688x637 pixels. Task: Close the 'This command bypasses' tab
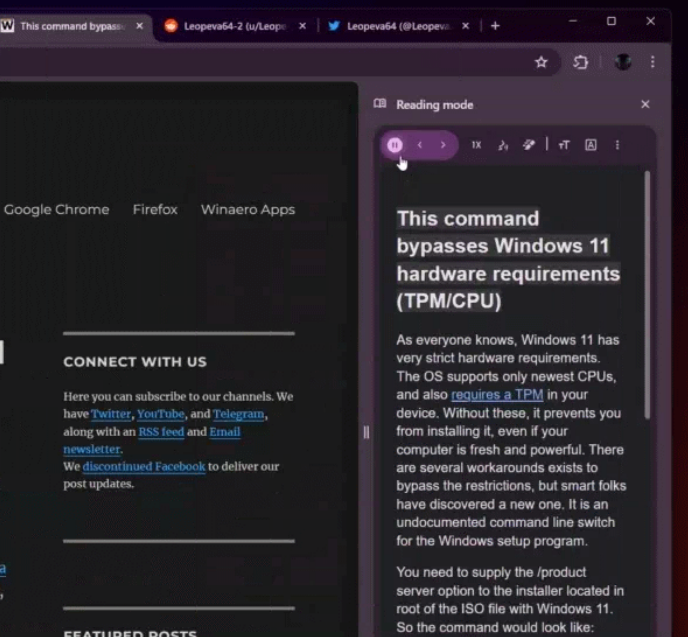point(140,26)
